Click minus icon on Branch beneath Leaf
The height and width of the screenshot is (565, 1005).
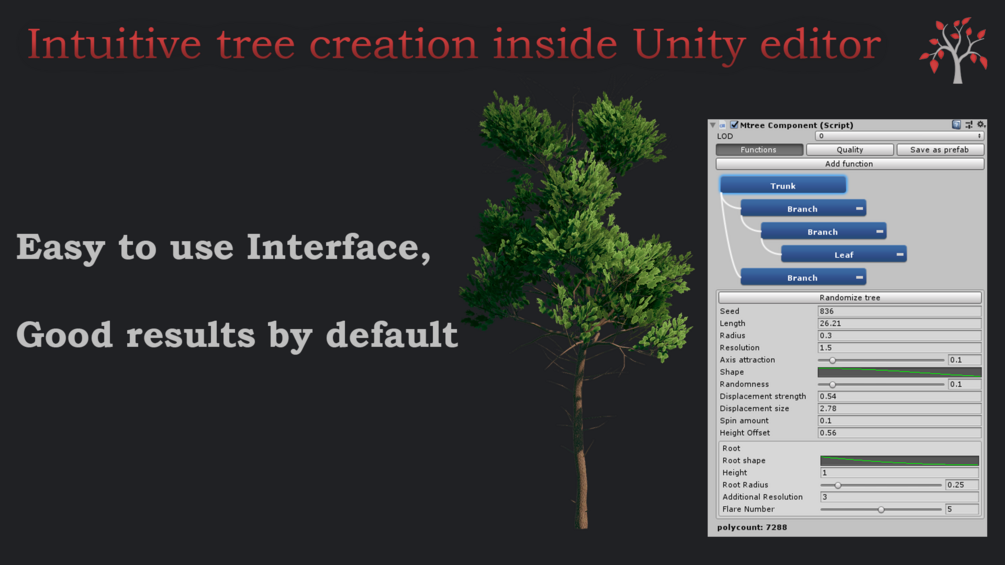860,277
